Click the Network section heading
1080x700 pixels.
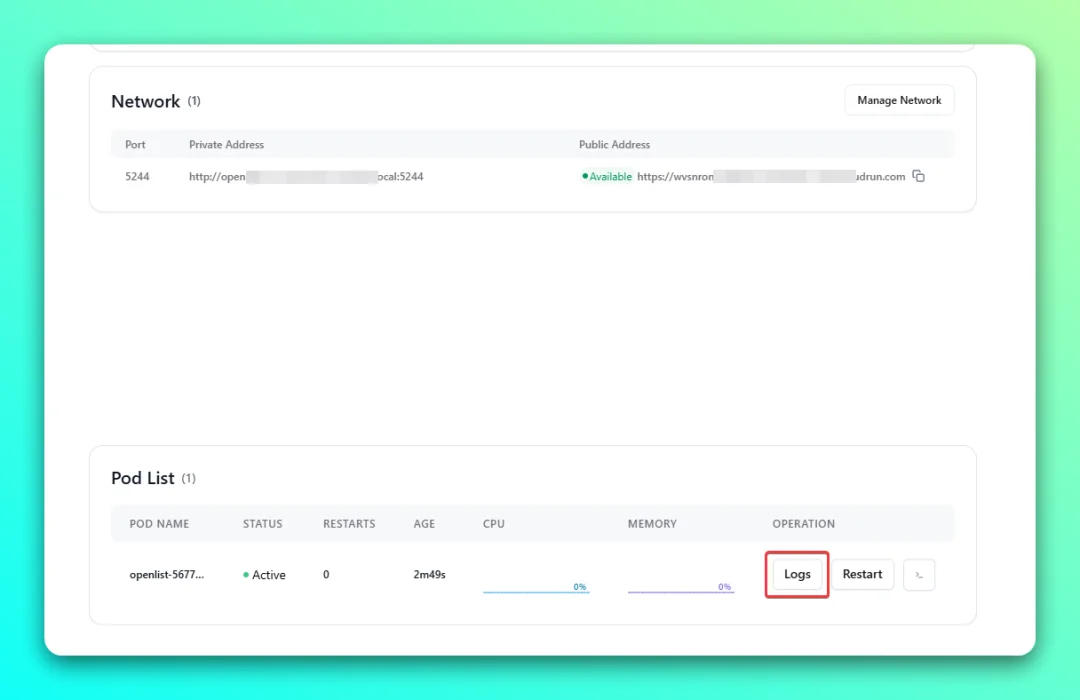tap(145, 101)
